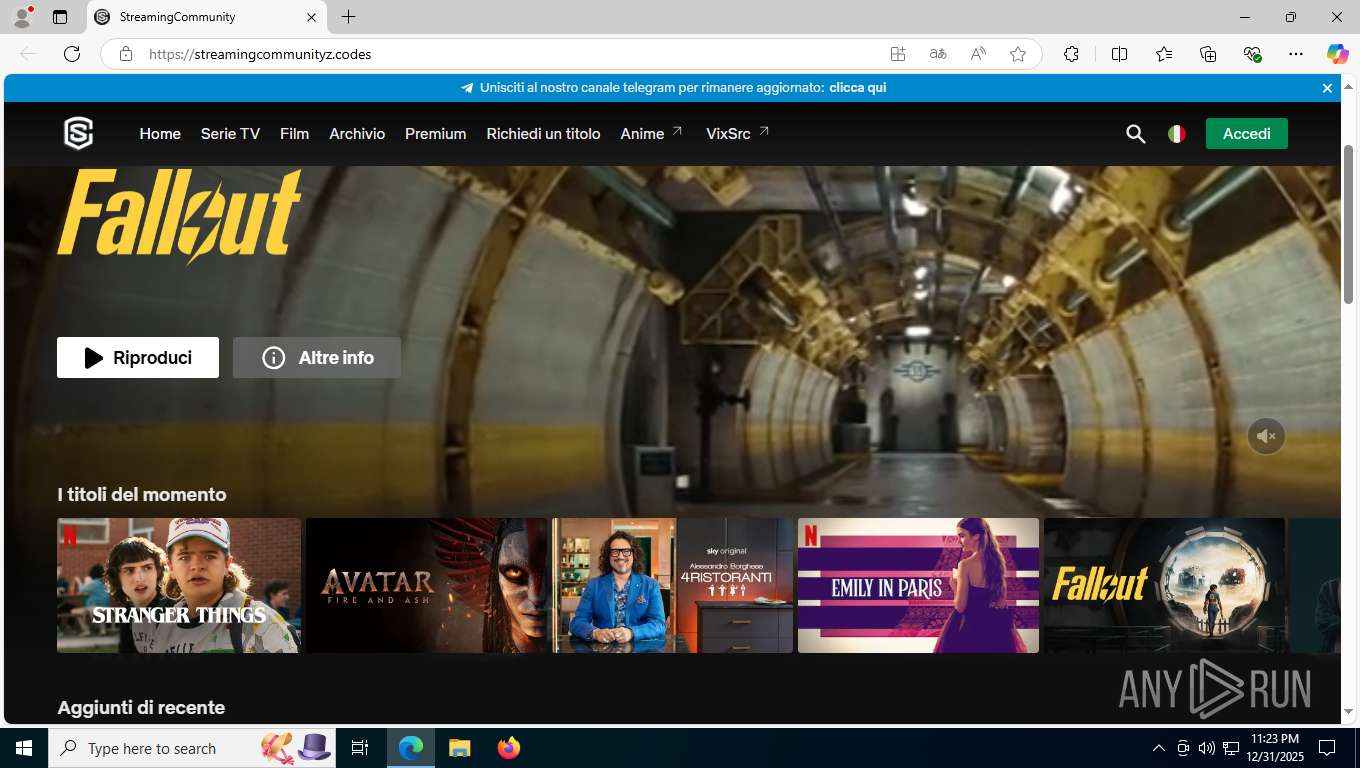
Task: Click the scrollbar down arrow
Action: (1348, 711)
